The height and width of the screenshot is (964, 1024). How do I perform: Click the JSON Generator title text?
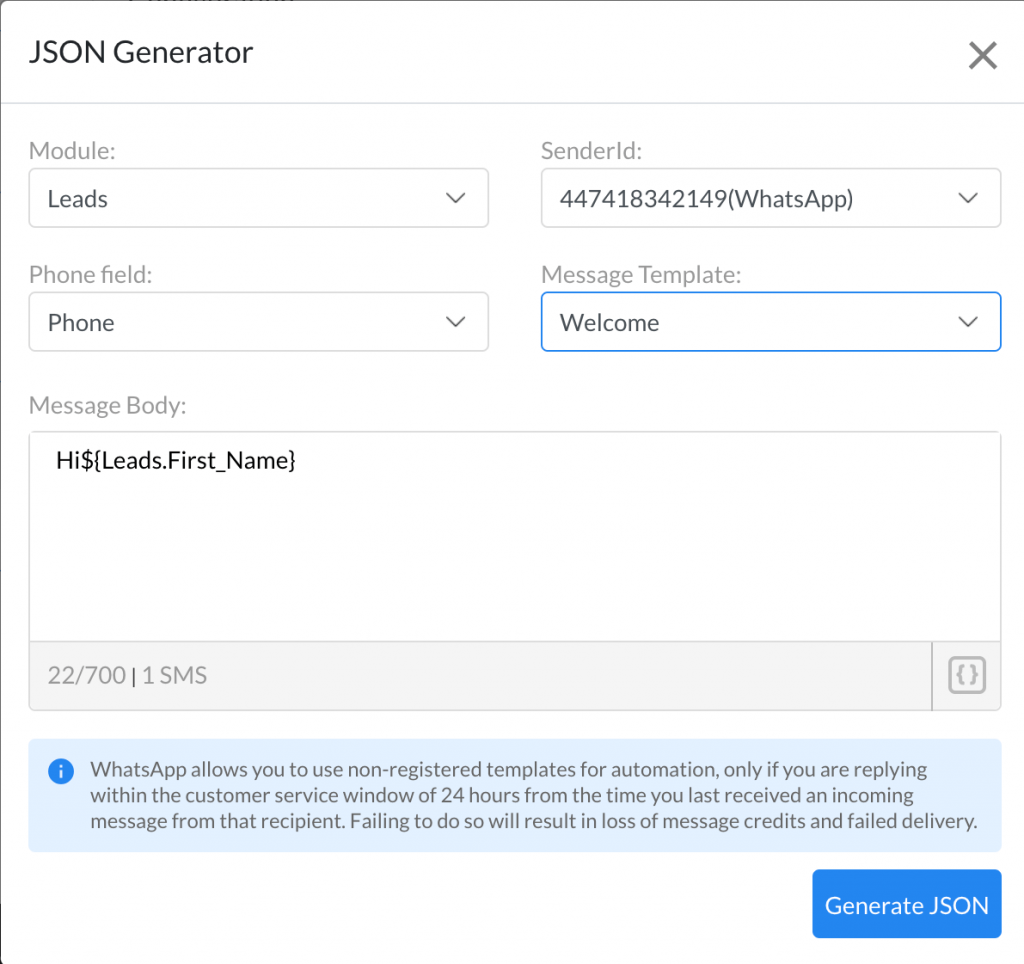click(x=141, y=52)
